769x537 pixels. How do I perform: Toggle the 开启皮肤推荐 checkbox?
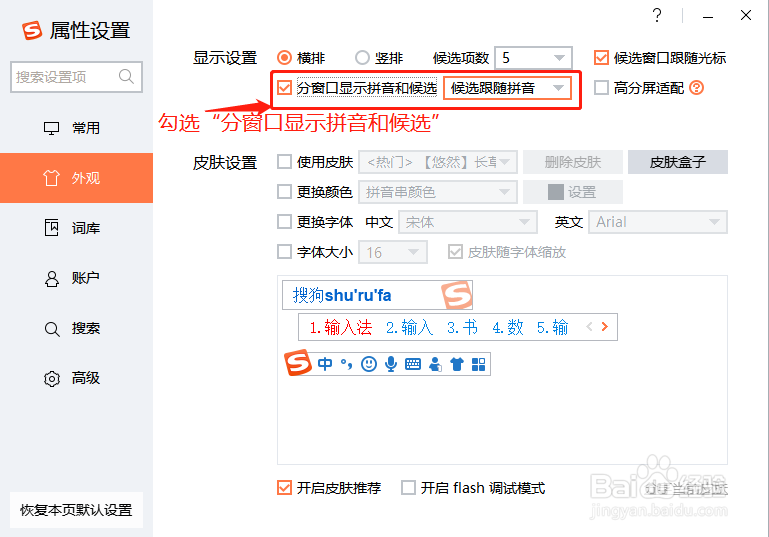coord(284,487)
